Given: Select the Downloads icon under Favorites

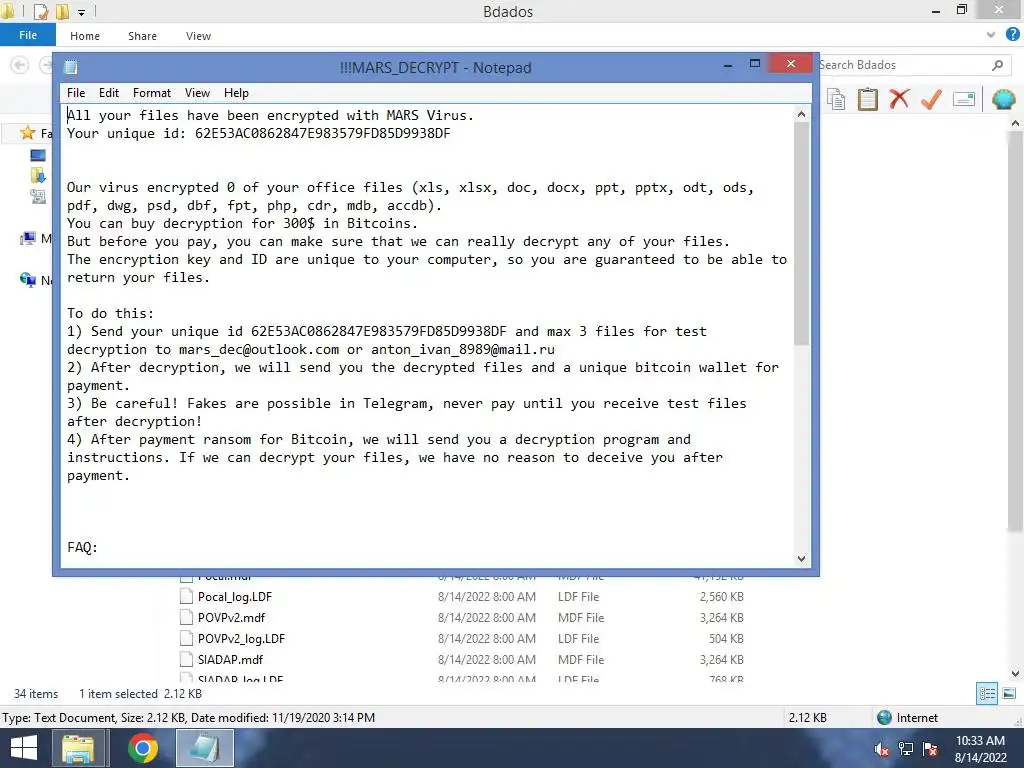Looking at the screenshot, I should pos(38,175).
